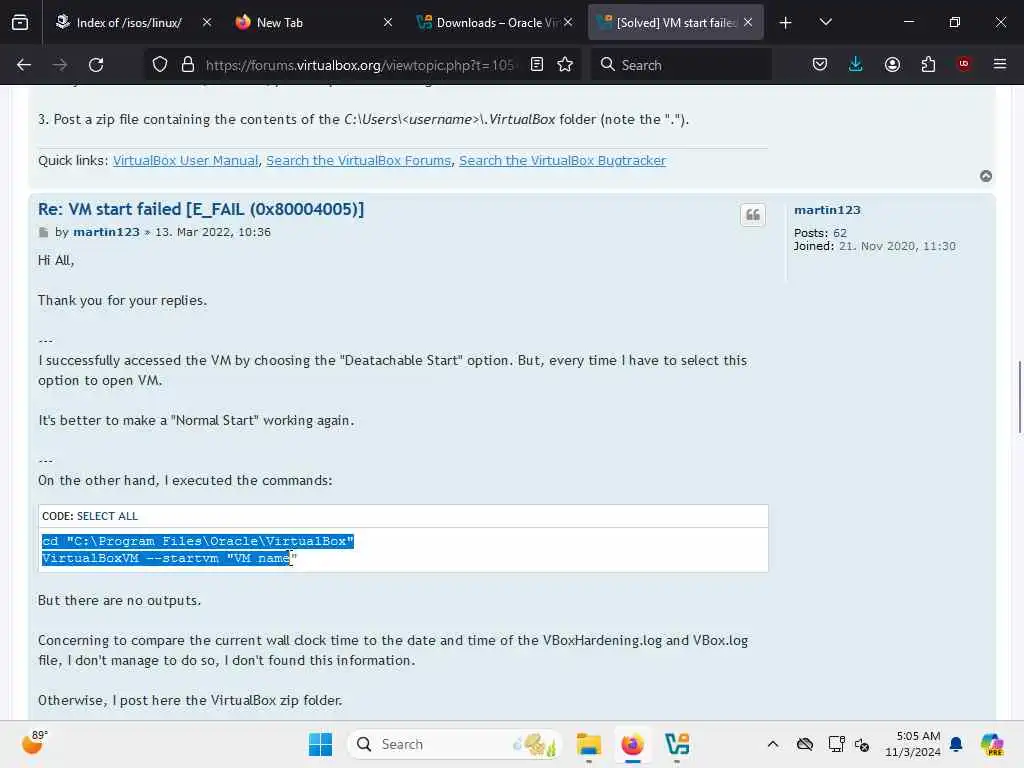Open a new browser tab
The width and height of the screenshot is (1024, 768).
click(786, 23)
